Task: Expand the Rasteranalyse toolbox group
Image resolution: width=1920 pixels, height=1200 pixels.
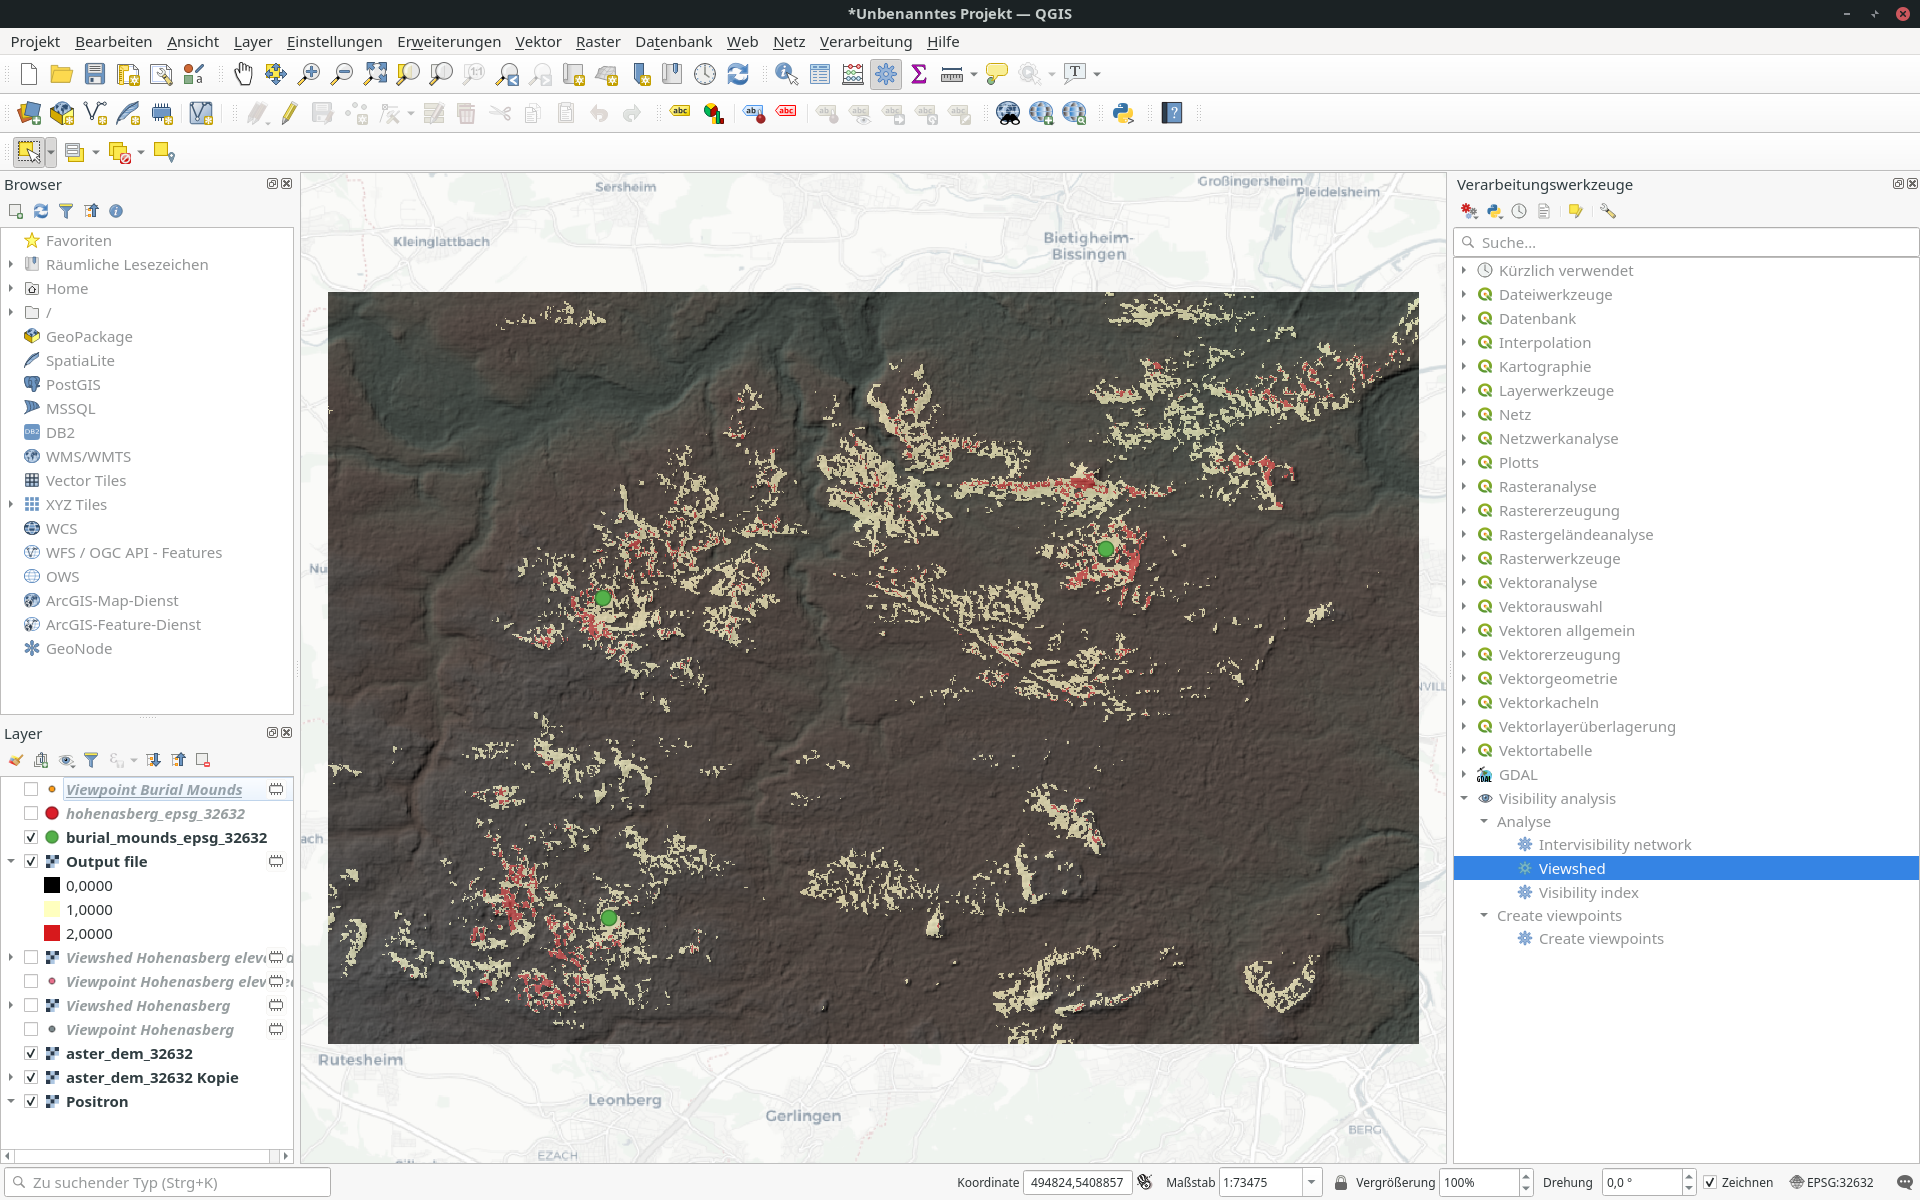Action: pos(1464,486)
